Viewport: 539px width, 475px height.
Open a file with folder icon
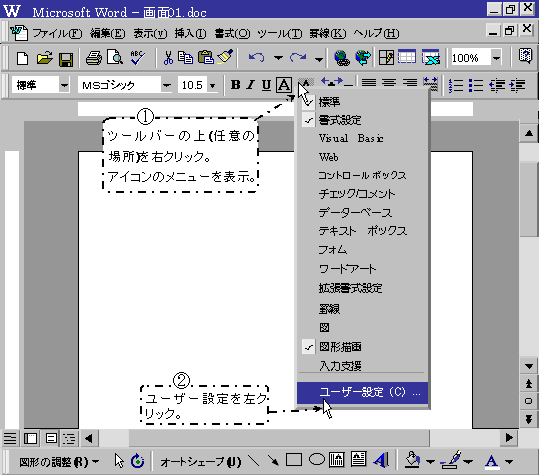point(44,58)
